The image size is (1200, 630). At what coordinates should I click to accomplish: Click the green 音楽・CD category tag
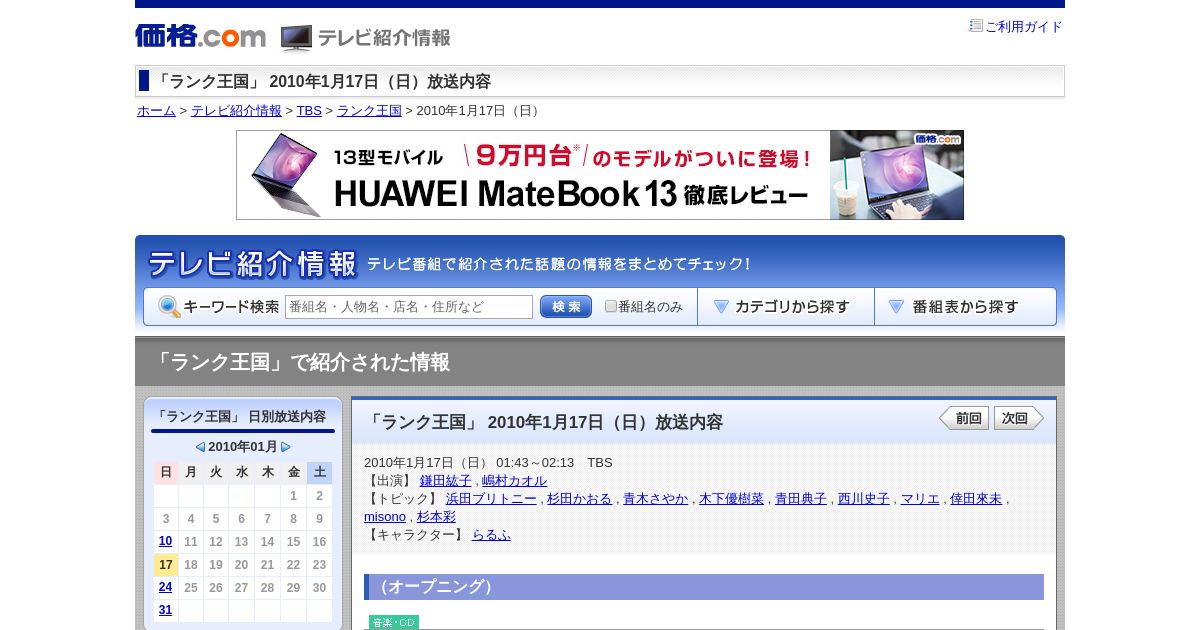394,622
